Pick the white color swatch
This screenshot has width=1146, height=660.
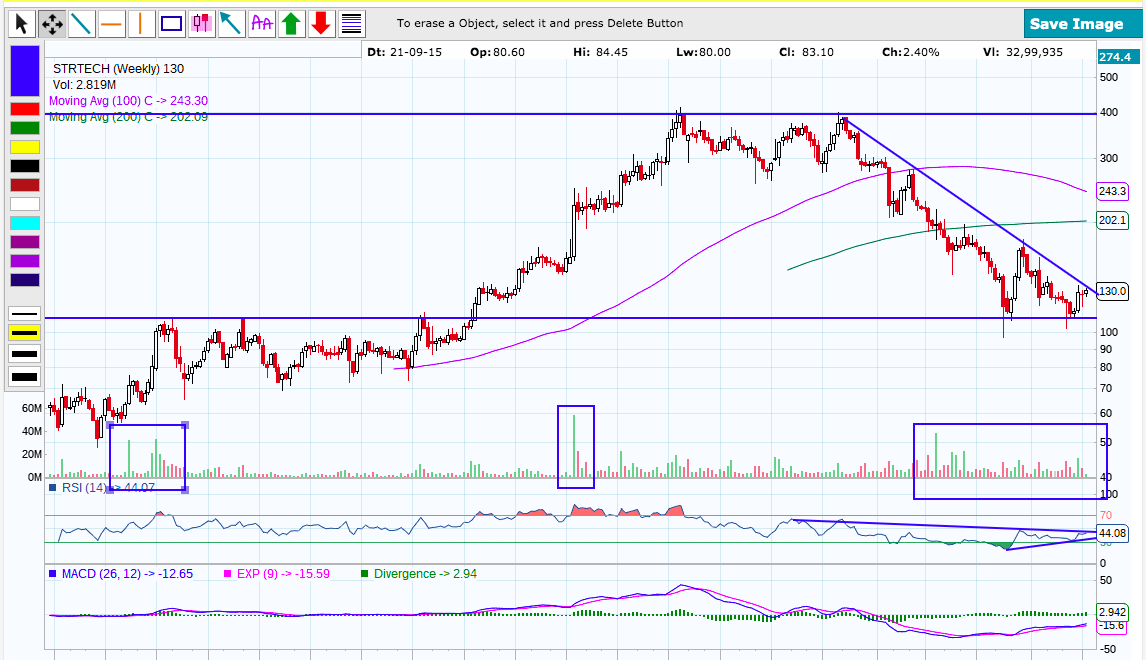25,204
